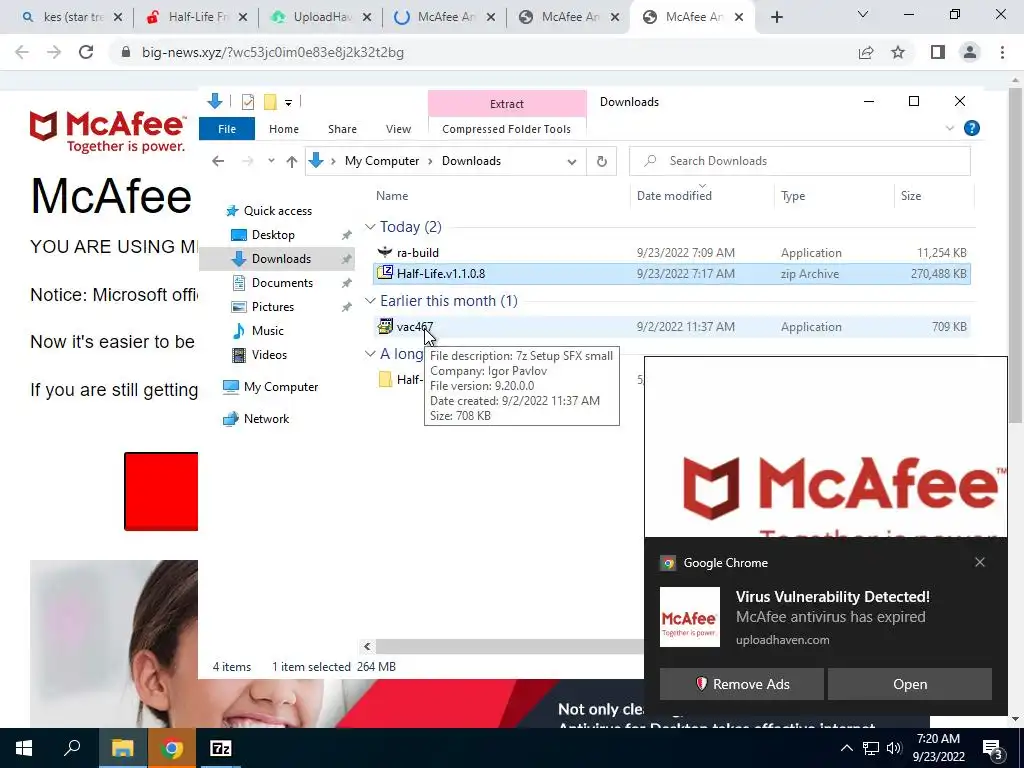The width and height of the screenshot is (1024, 768).
Task: Open Customize Quick Access Toolbar dropdown
Action: point(288,103)
